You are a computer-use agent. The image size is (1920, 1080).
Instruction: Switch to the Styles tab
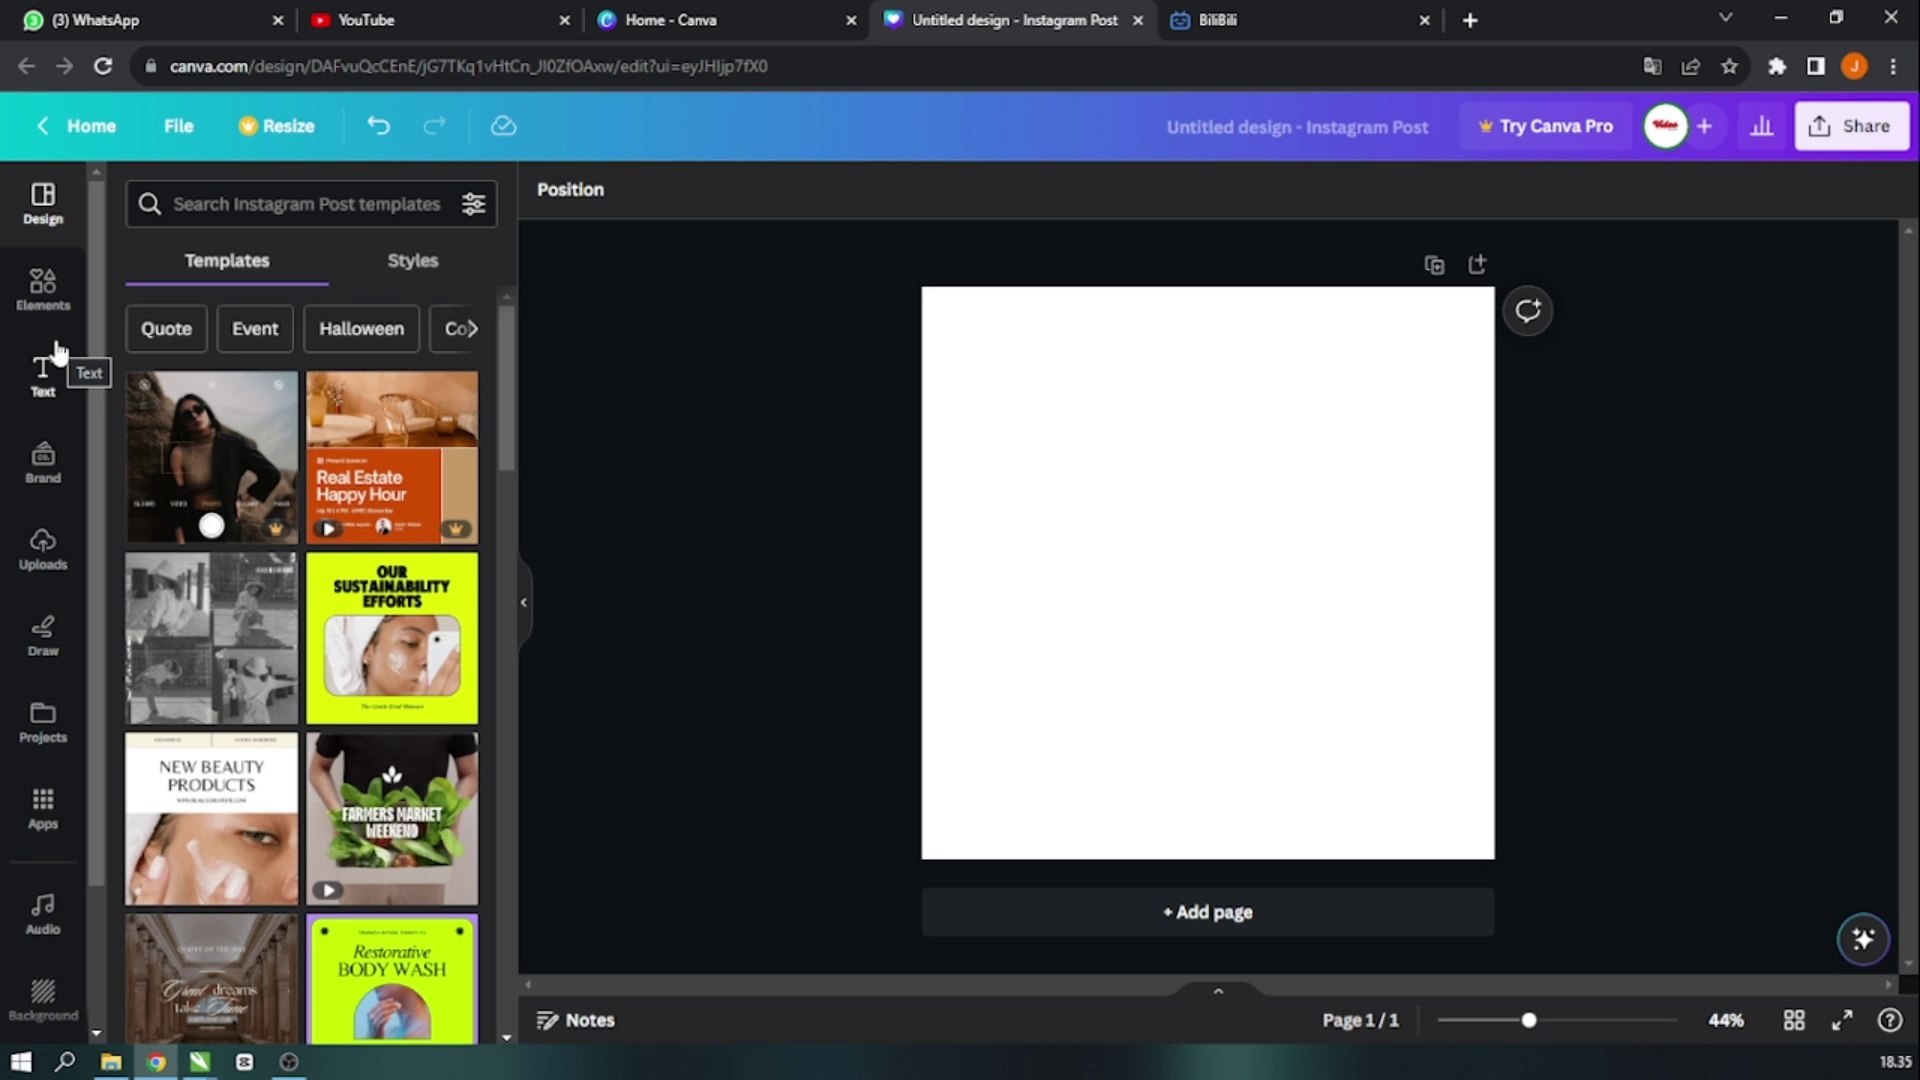412,260
